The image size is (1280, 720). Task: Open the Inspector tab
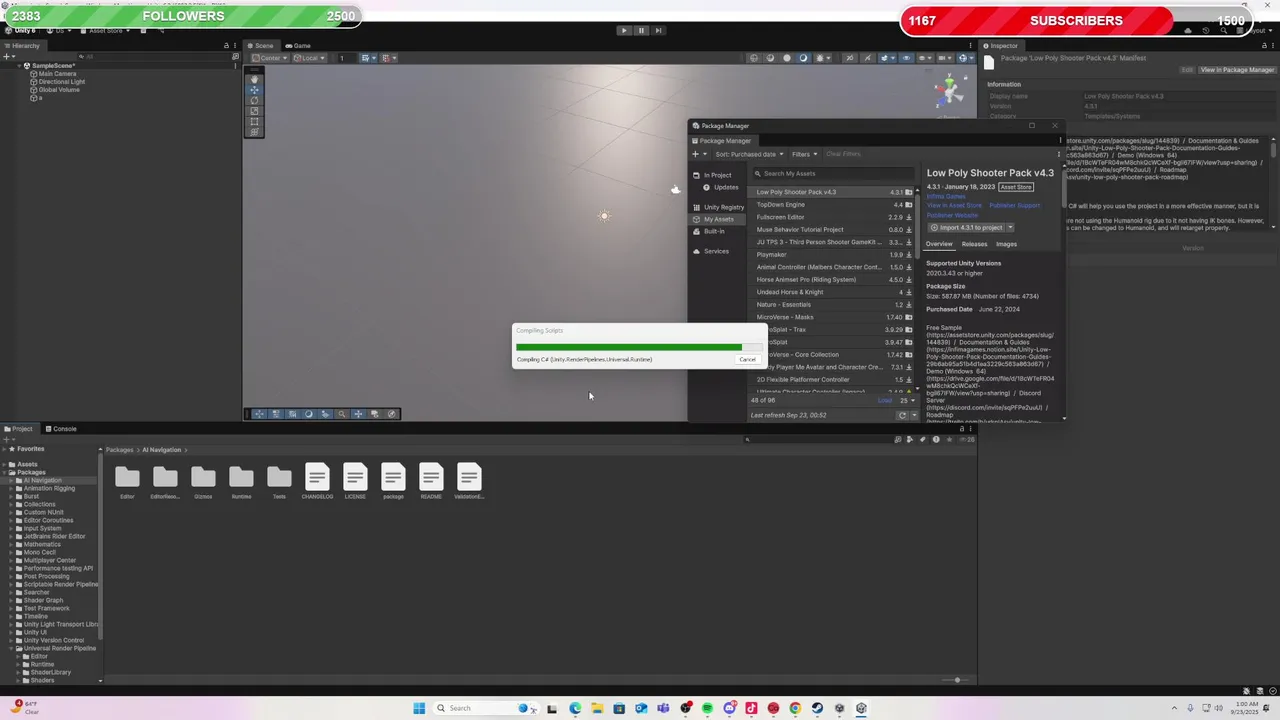pyautogui.click(x=1000, y=45)
